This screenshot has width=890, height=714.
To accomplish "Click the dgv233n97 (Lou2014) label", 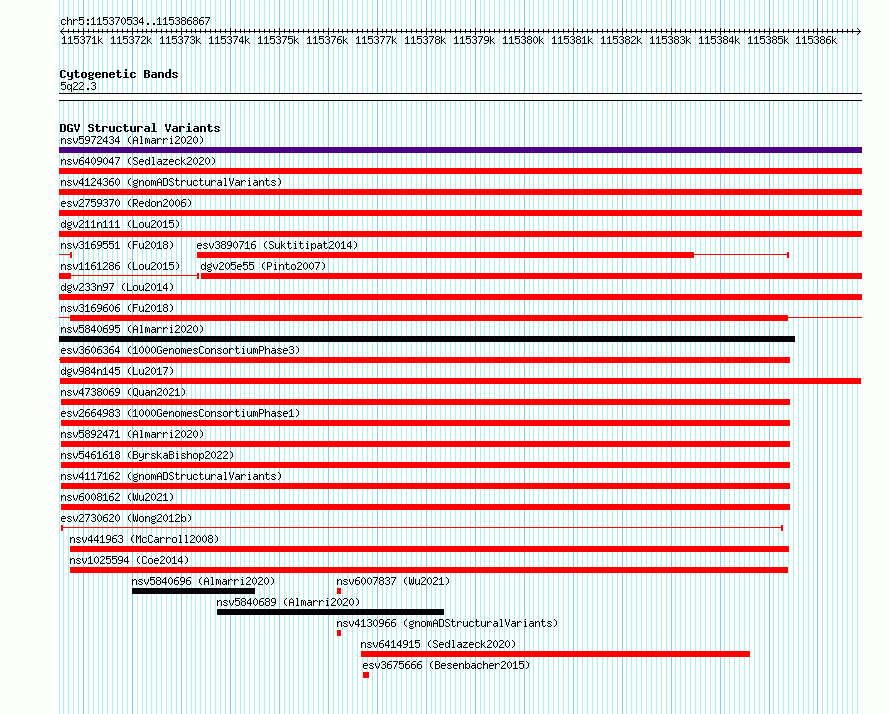I will (117, 287).
